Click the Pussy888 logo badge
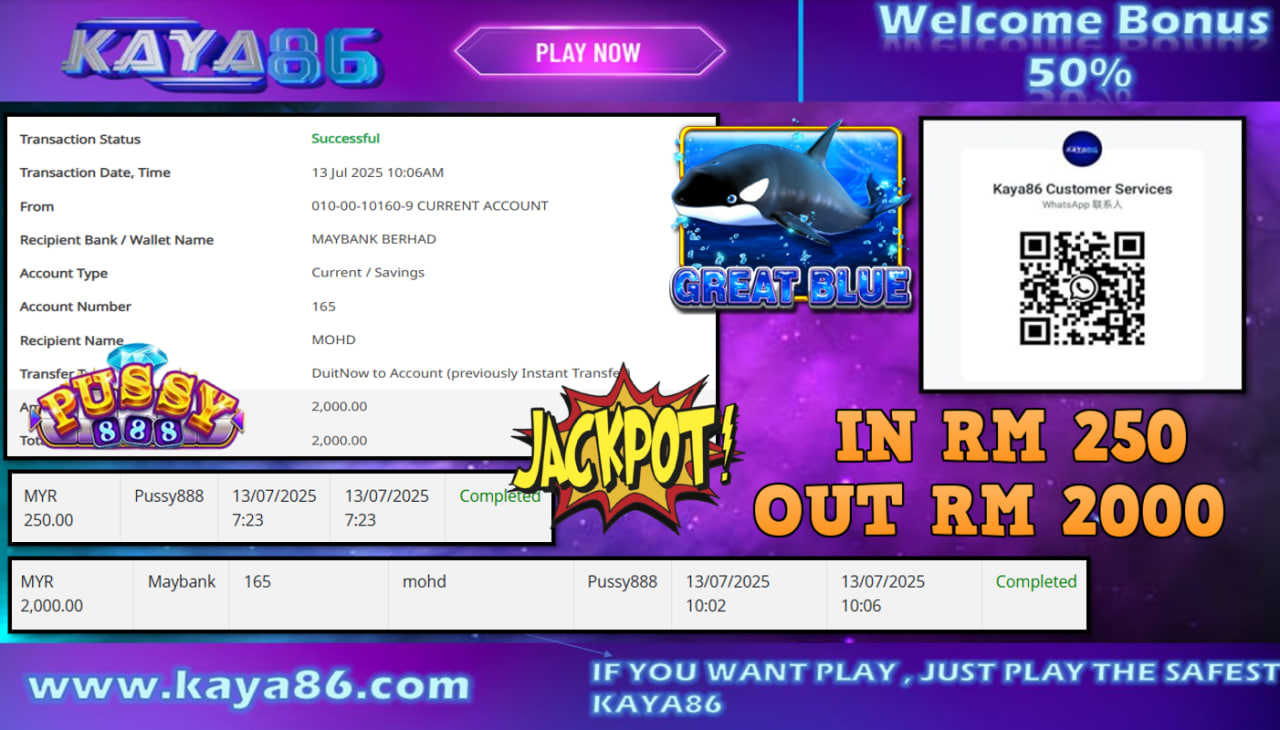The height and width of the screenshot is (730, 1280). point(139,397)
